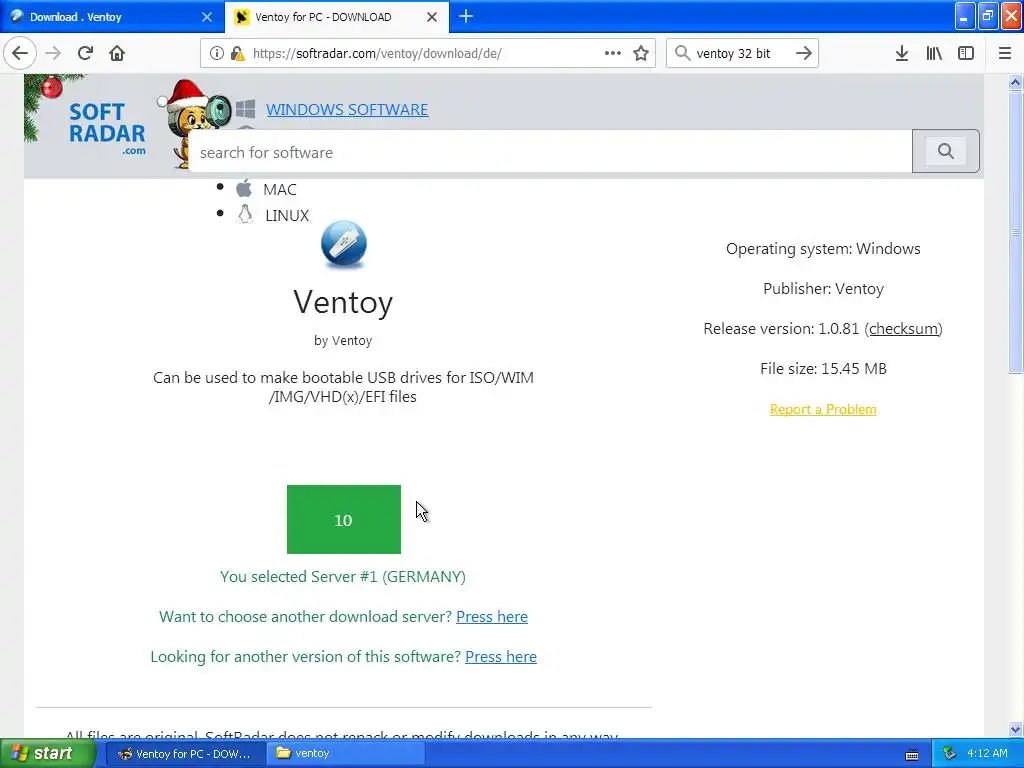Click Operating system: Windows text
The image size is (1024, 768).
823,249
